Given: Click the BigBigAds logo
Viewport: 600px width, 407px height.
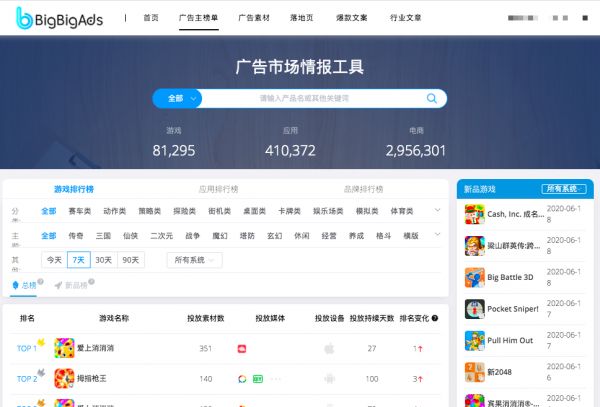Looking at the screenshot, I should [x=59, y=18].
